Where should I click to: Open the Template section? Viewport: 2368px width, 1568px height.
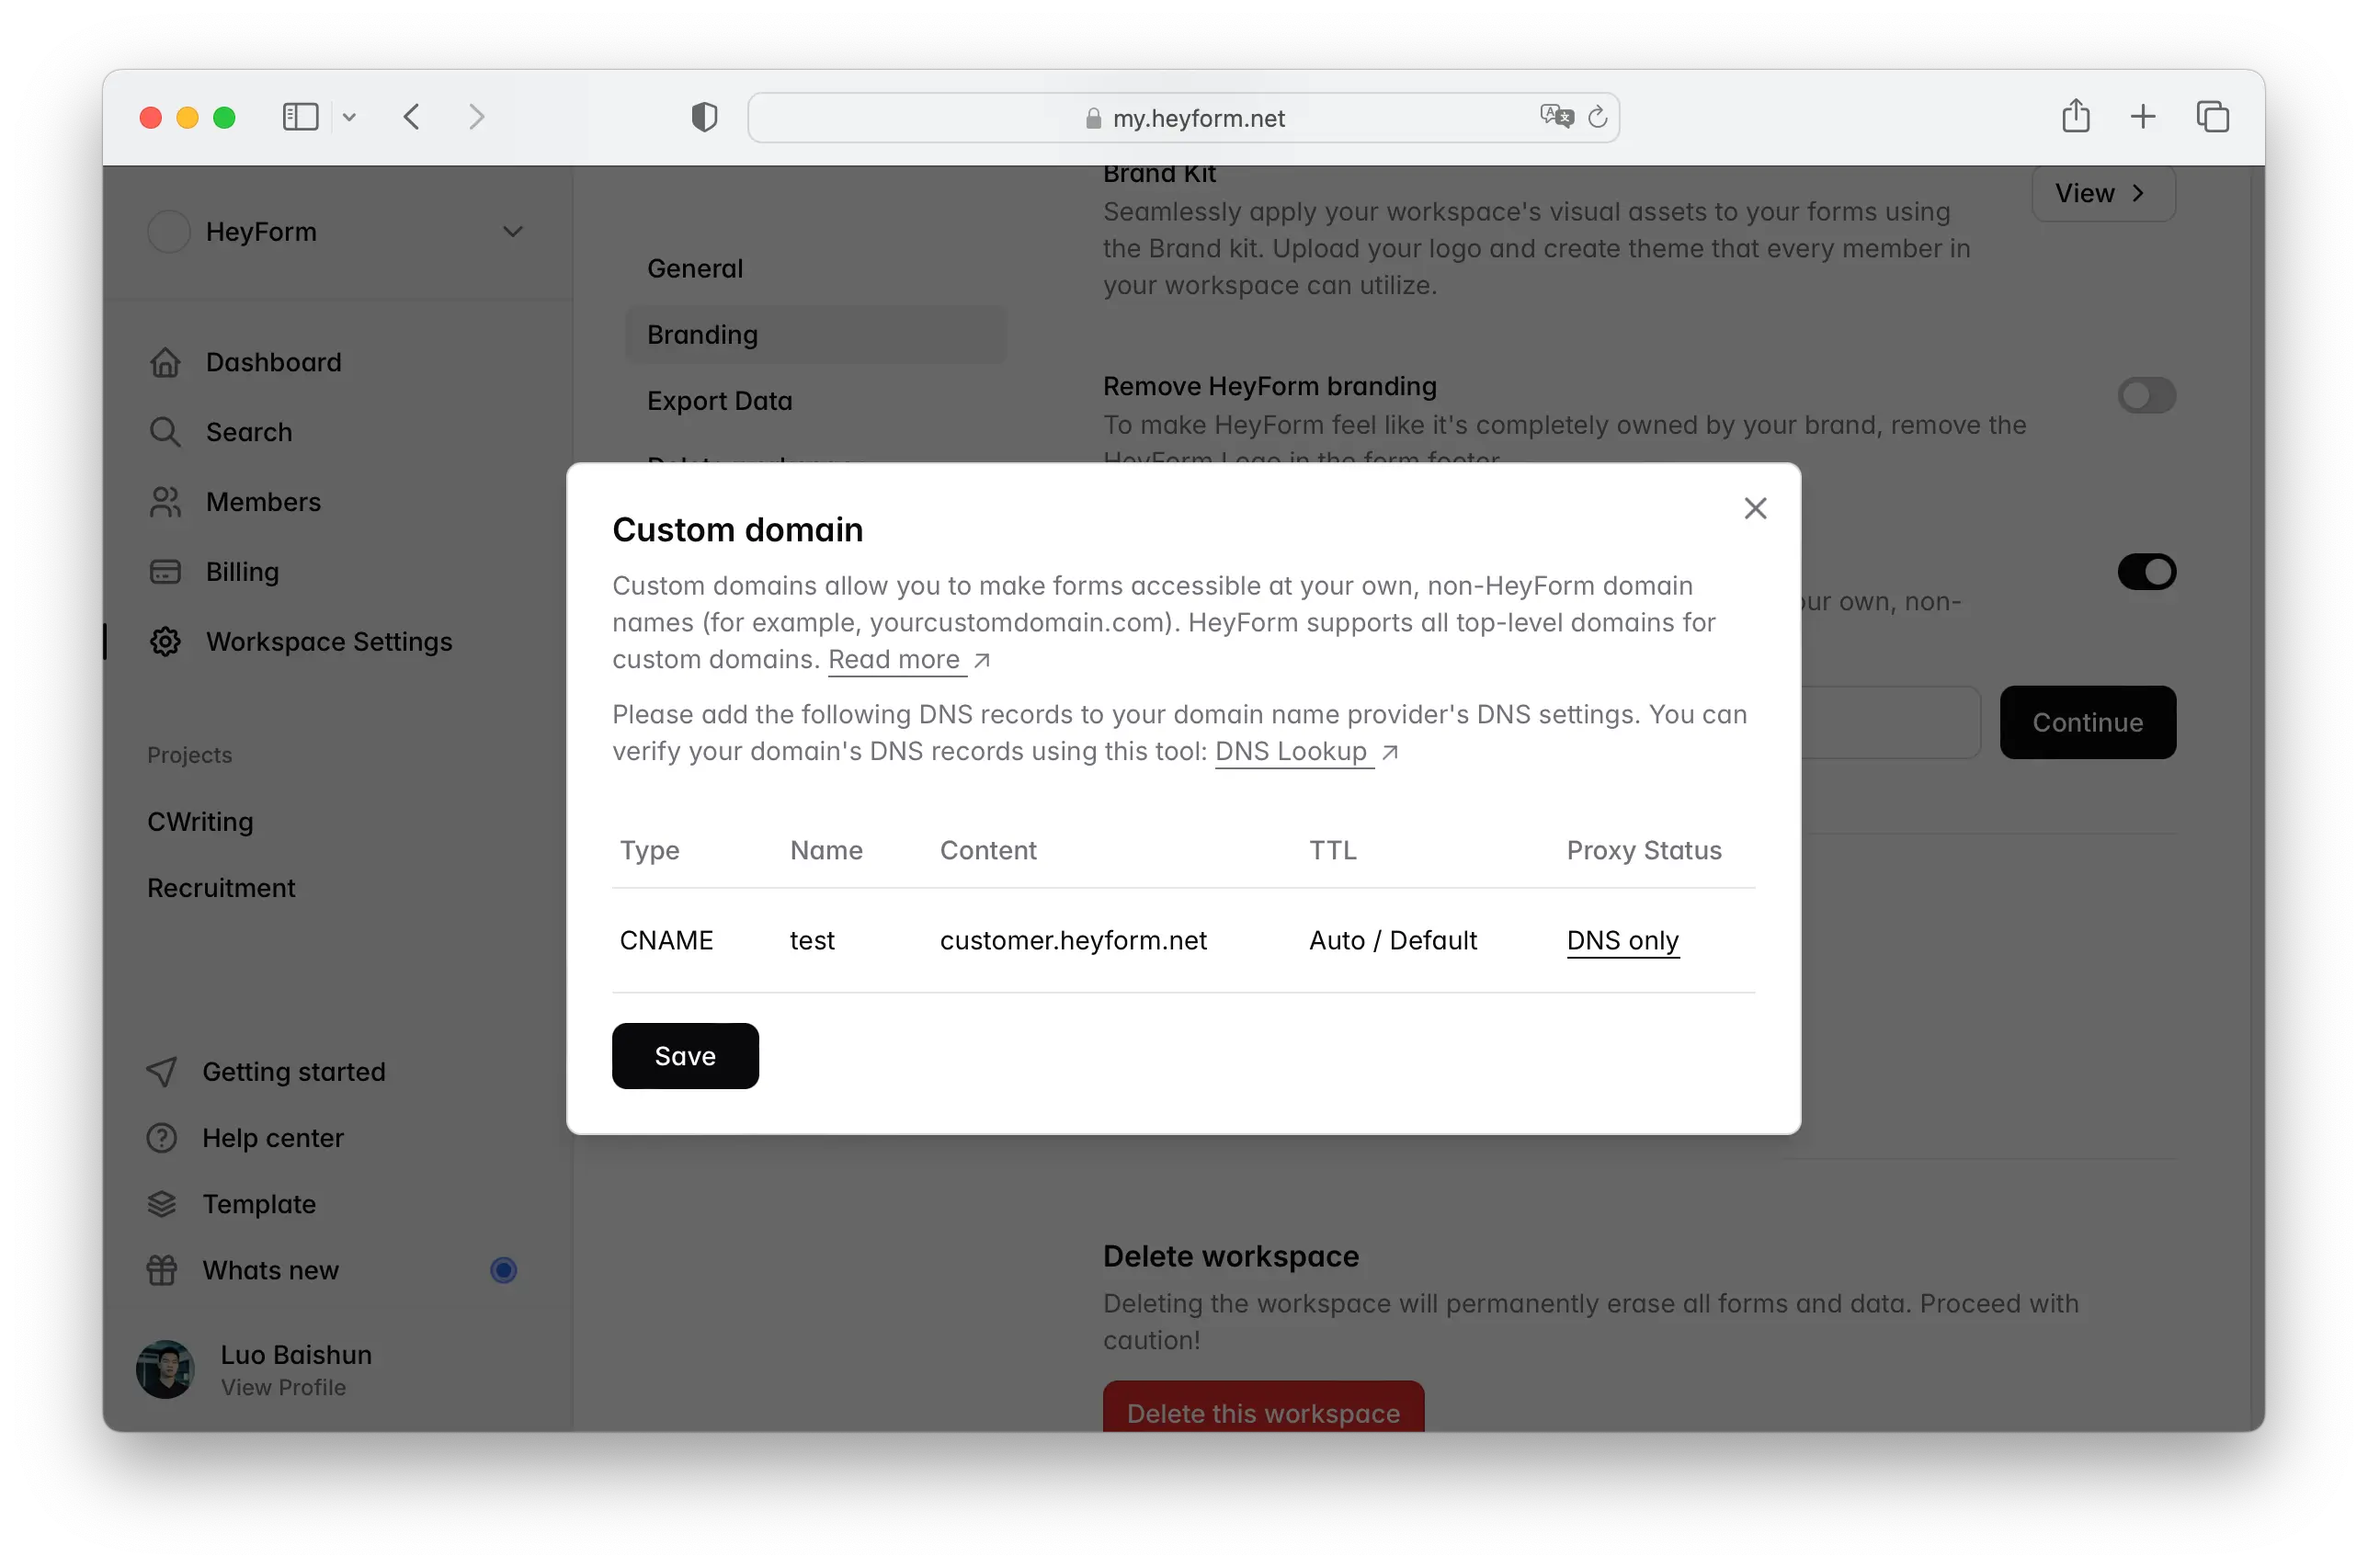click(x=258, y=1203)
